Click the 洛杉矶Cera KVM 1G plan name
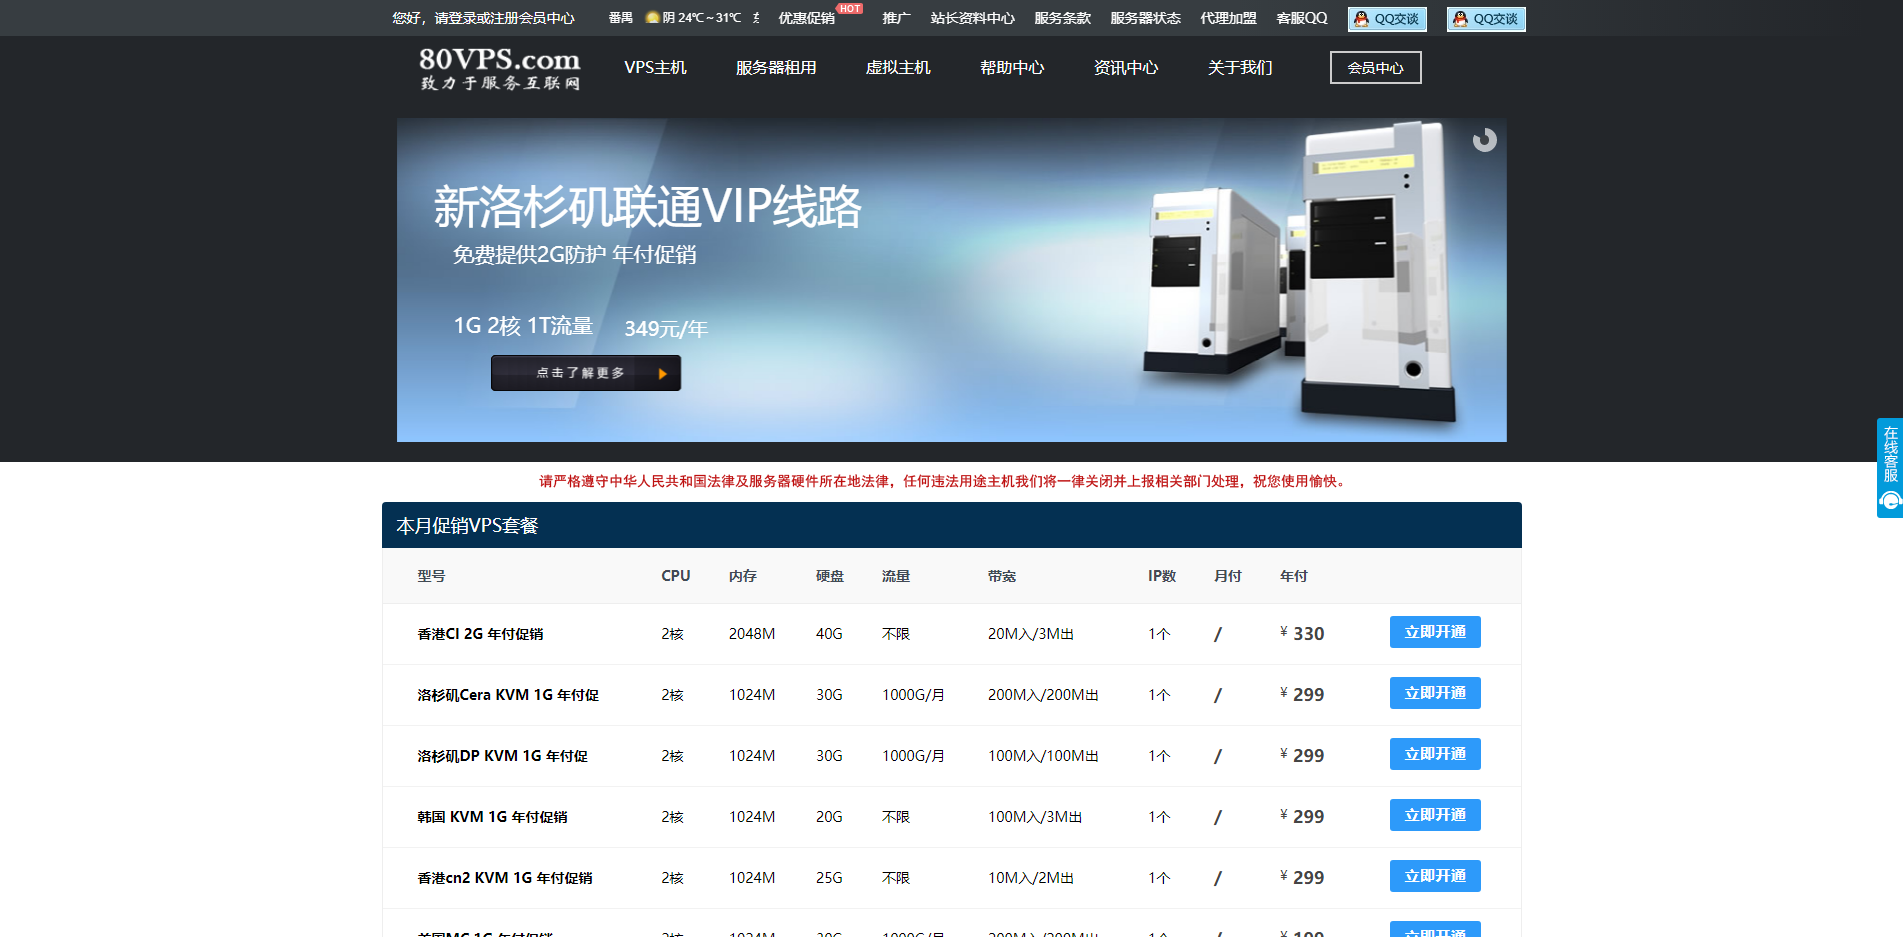The image size is (1903, 937). click(x=508, y=695)
